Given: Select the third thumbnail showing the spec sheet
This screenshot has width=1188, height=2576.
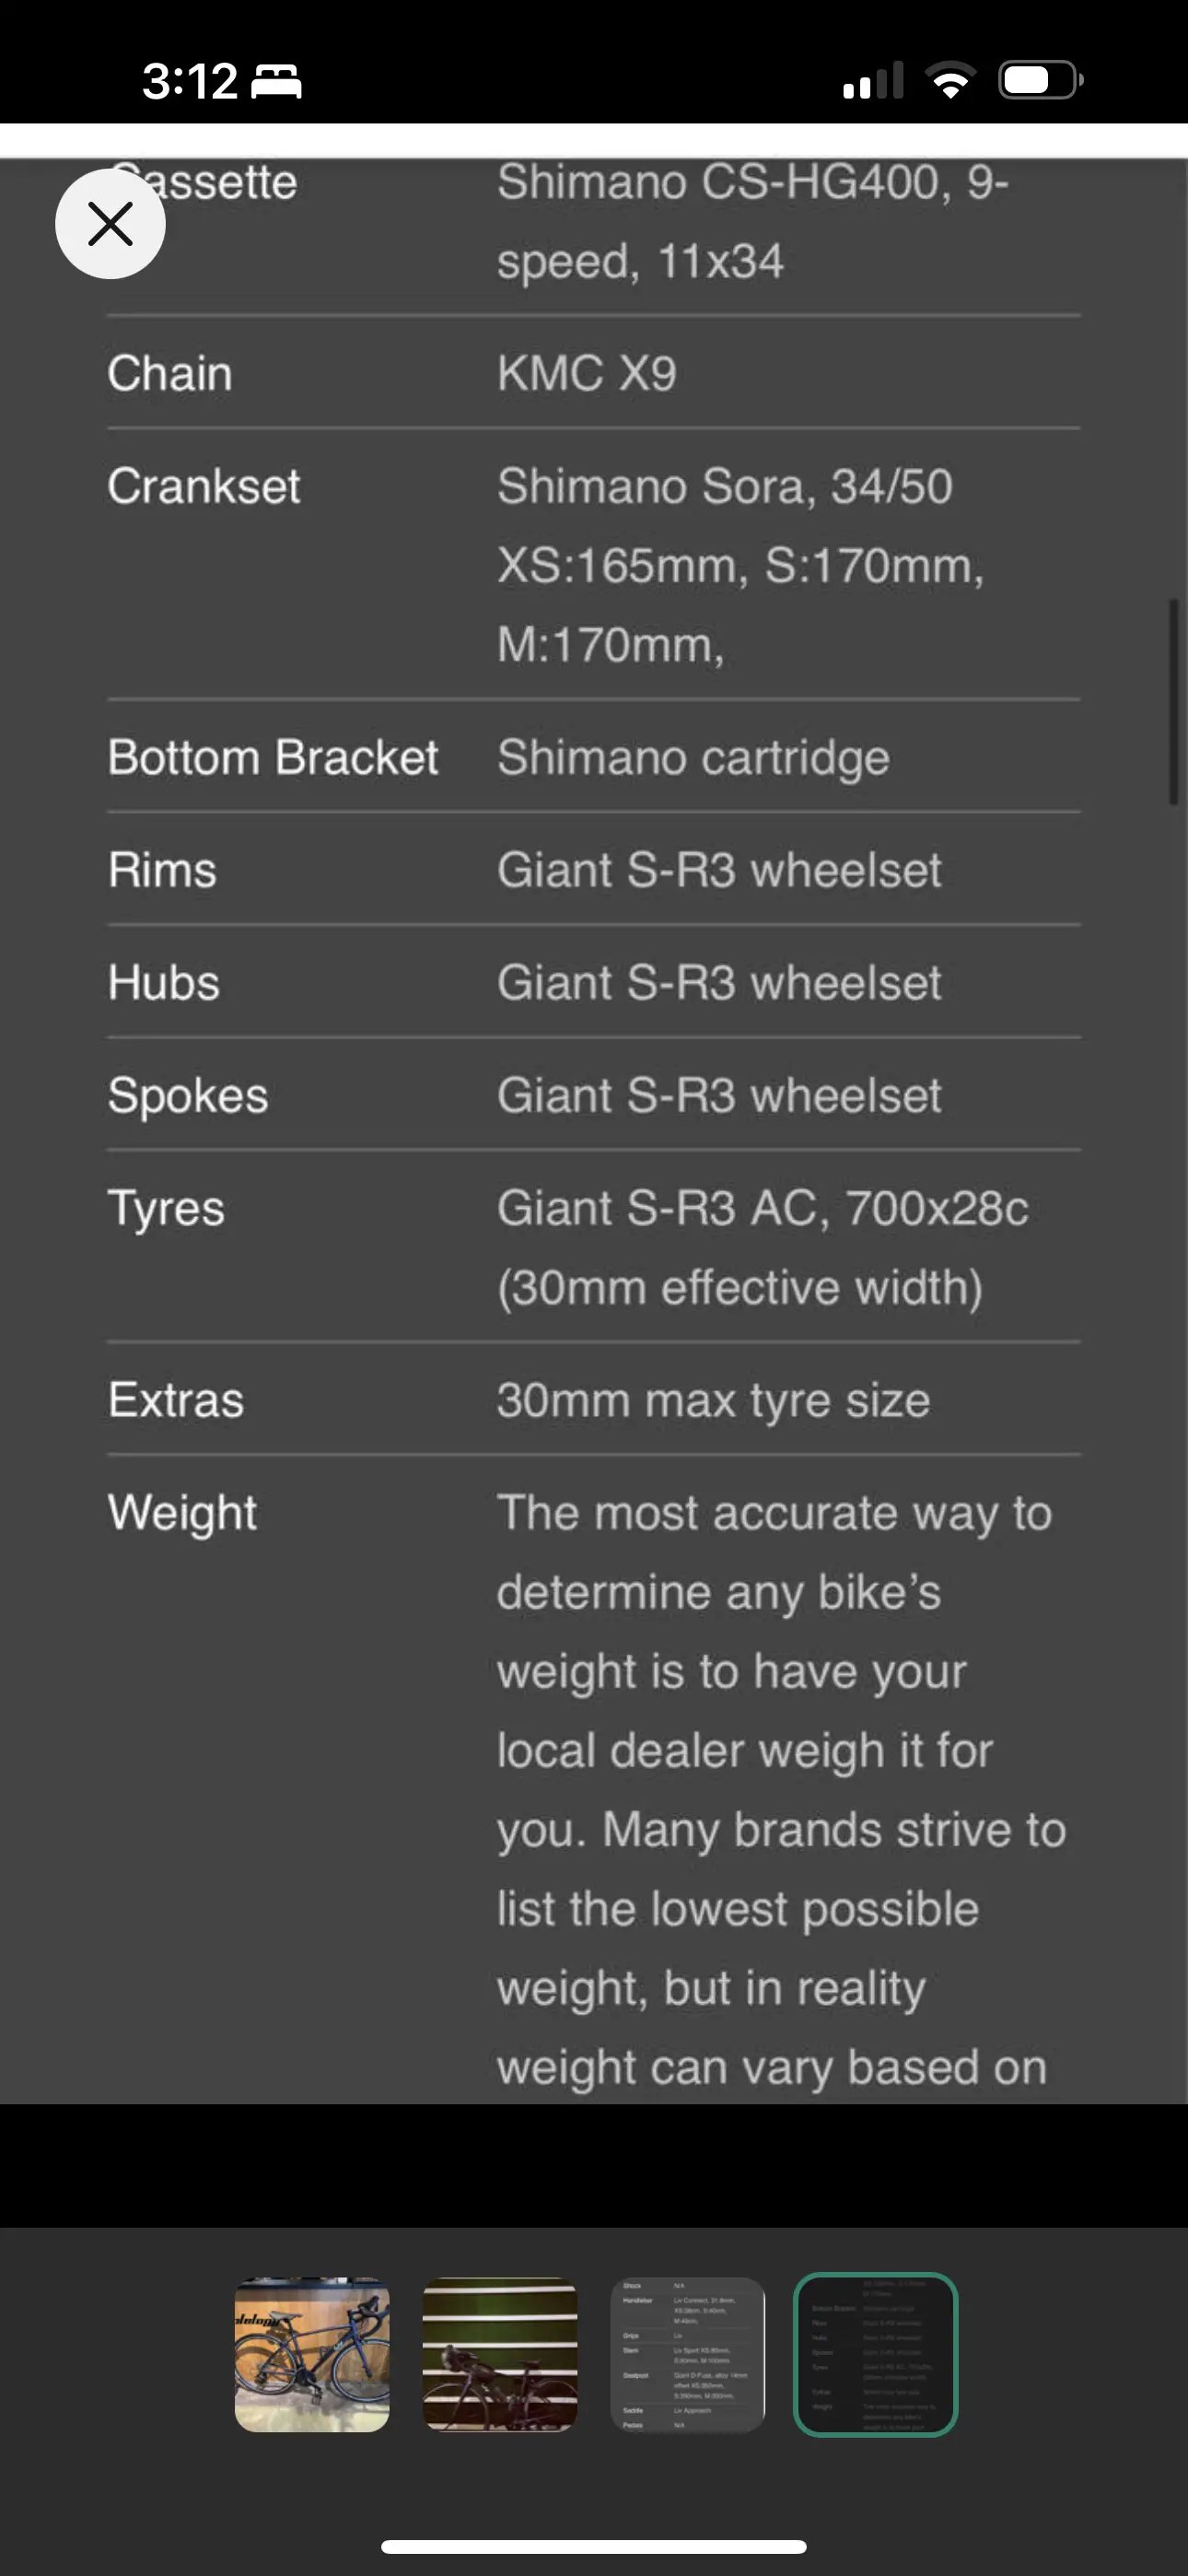Looking at the screenshot, I should pos(688,2353).
